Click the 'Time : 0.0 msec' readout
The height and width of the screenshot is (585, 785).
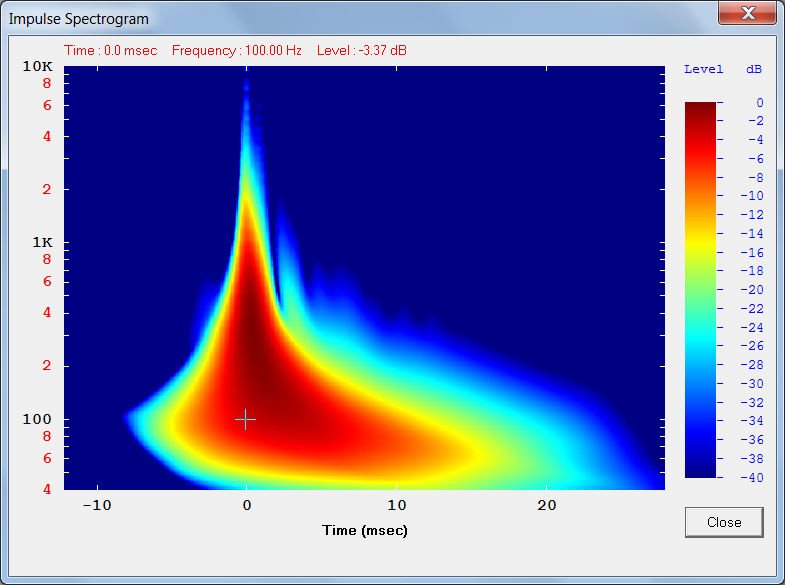(x=111, y=51)
